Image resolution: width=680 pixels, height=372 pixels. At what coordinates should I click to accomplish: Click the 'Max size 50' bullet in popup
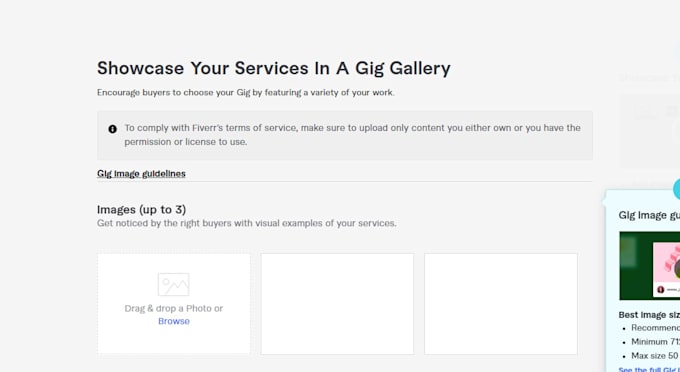655,356
